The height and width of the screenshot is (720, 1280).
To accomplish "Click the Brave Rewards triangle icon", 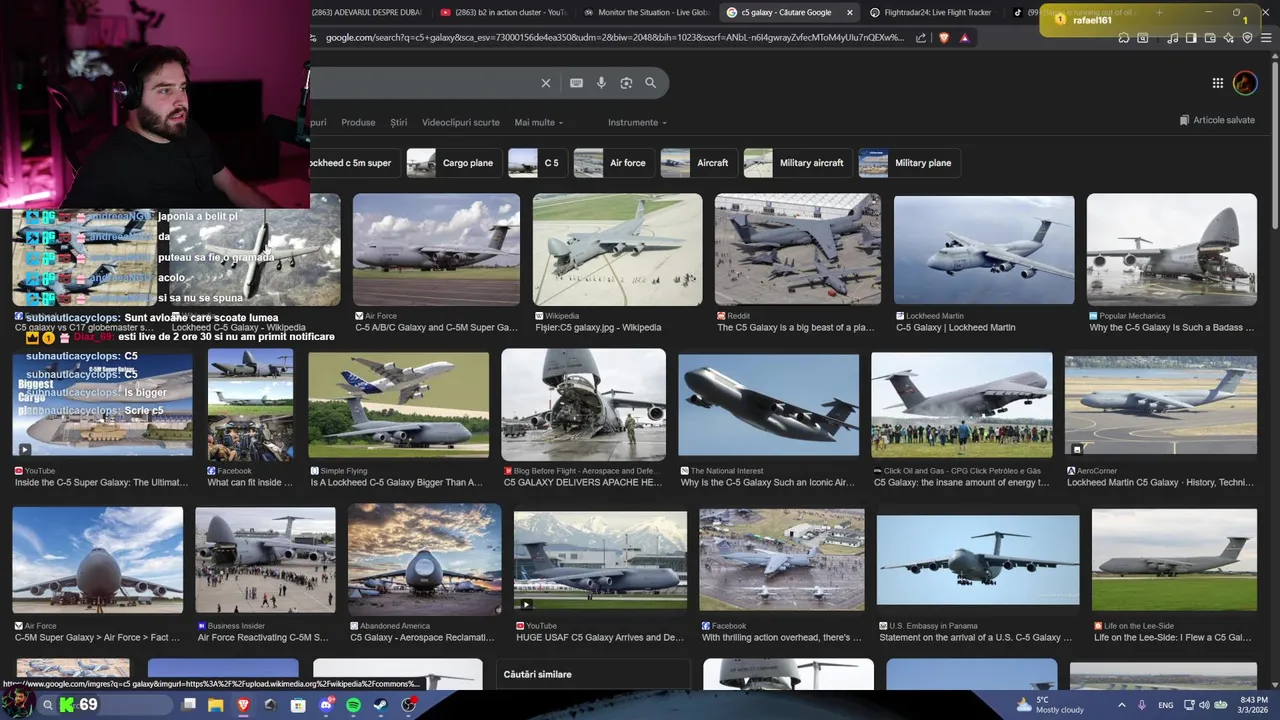I will point(964,38).
